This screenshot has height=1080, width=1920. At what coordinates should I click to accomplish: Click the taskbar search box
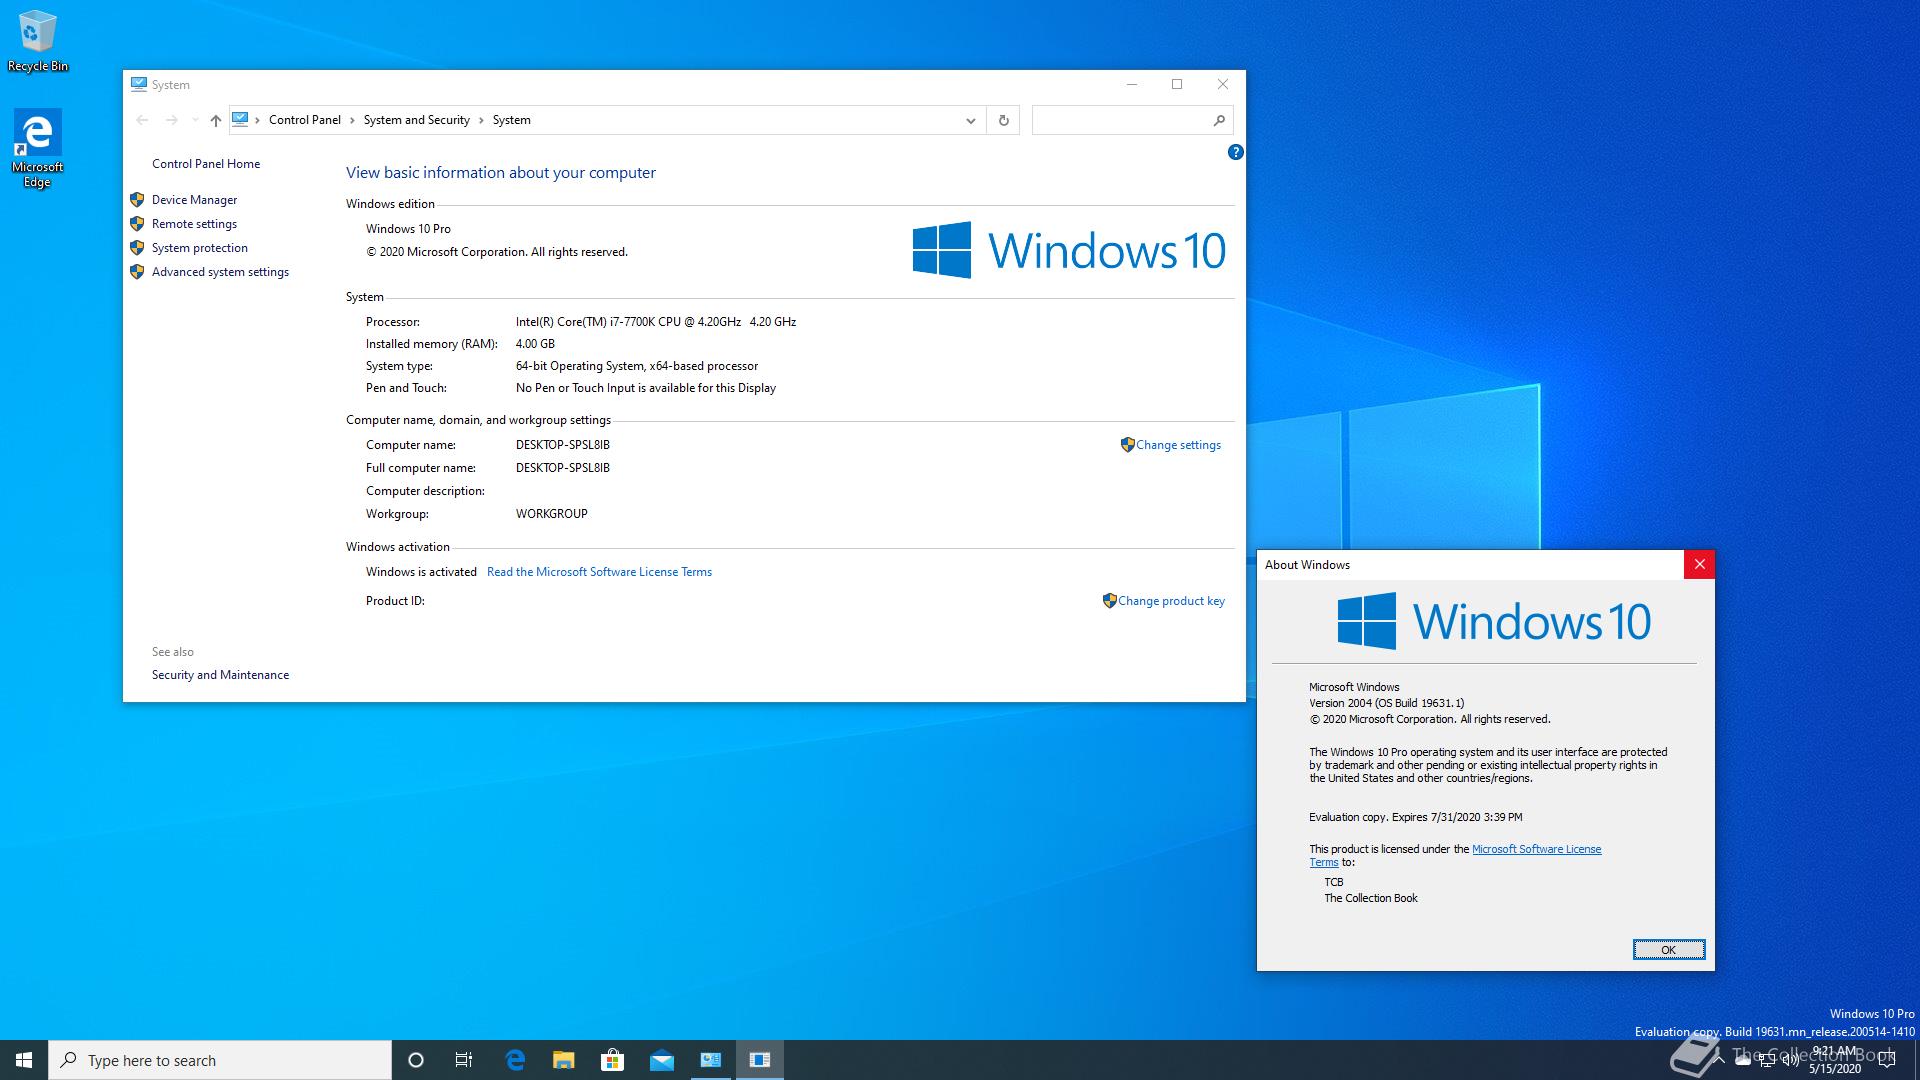220,1060
